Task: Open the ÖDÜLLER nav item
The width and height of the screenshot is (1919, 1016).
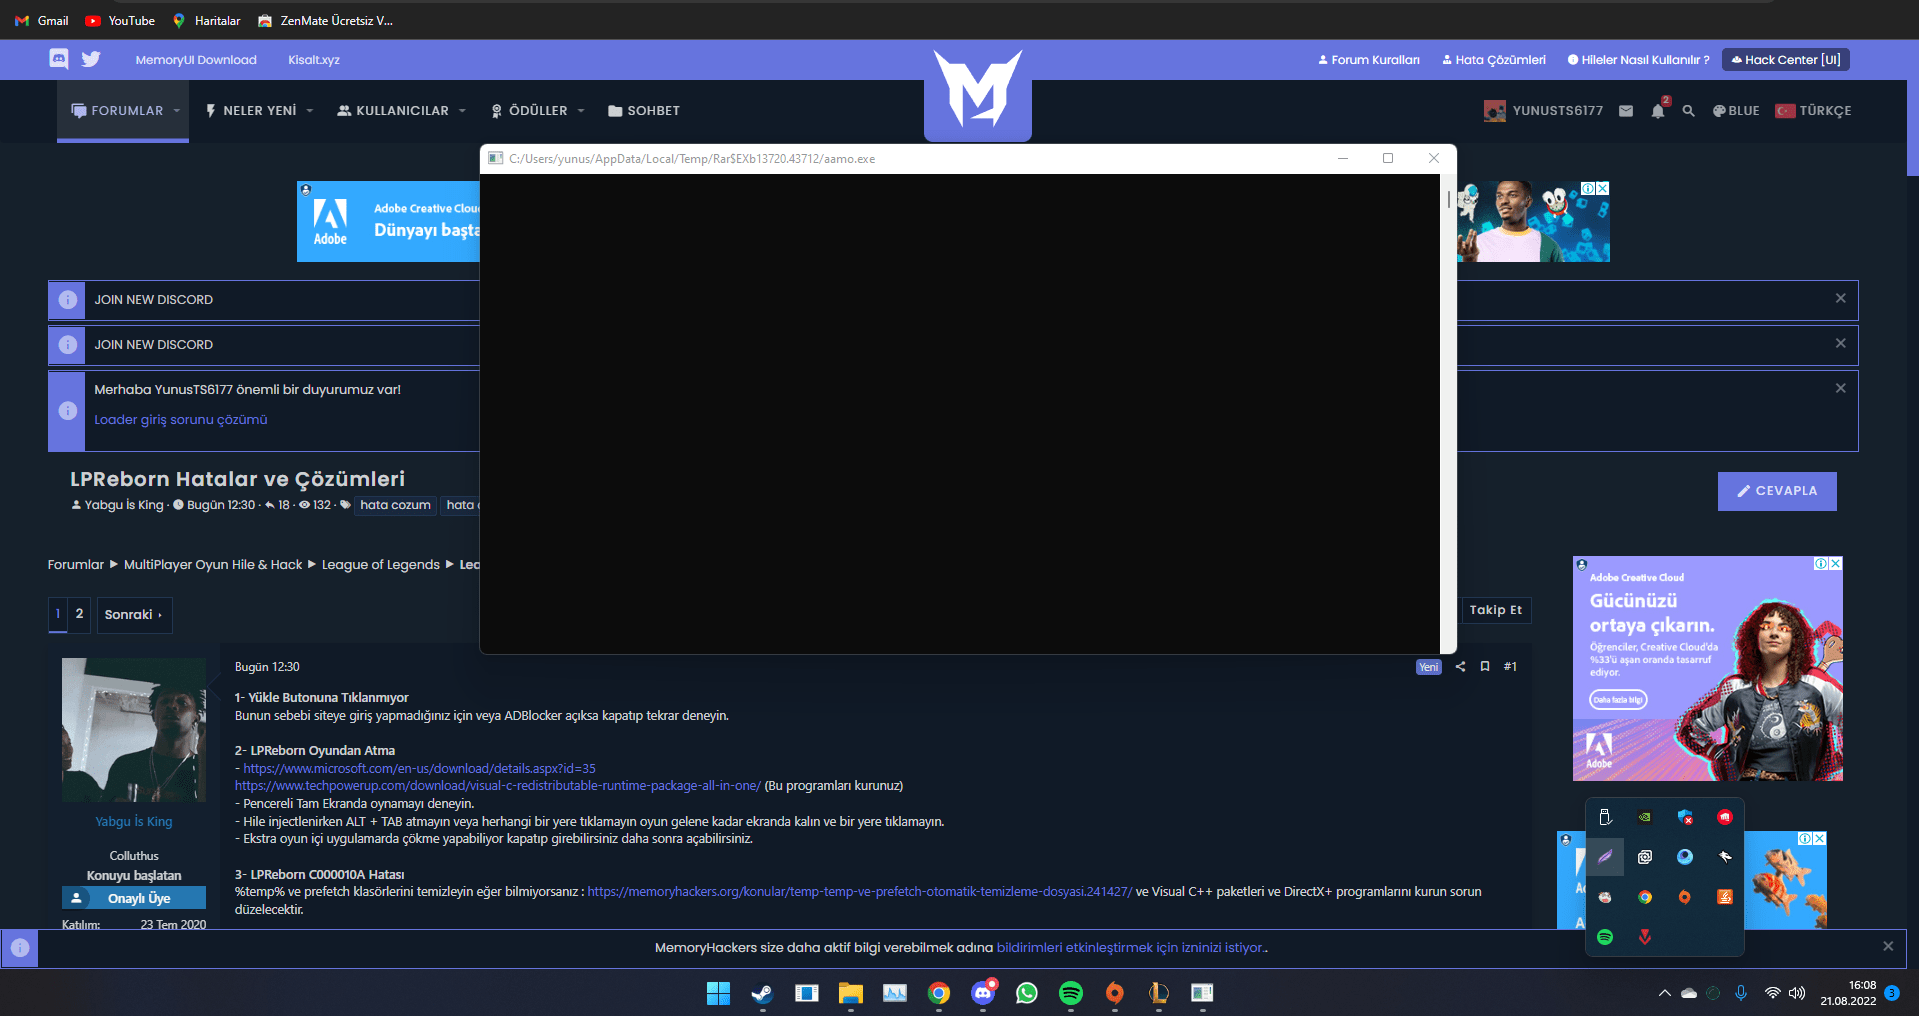Action: [529, 111]
